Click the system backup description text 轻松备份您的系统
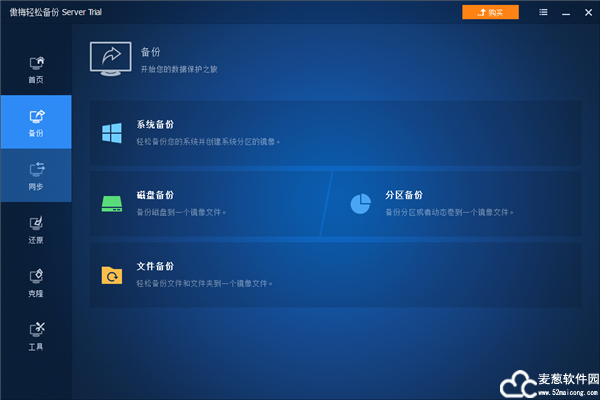Screen dimensions: 600x400 click(x=208, y=142)
